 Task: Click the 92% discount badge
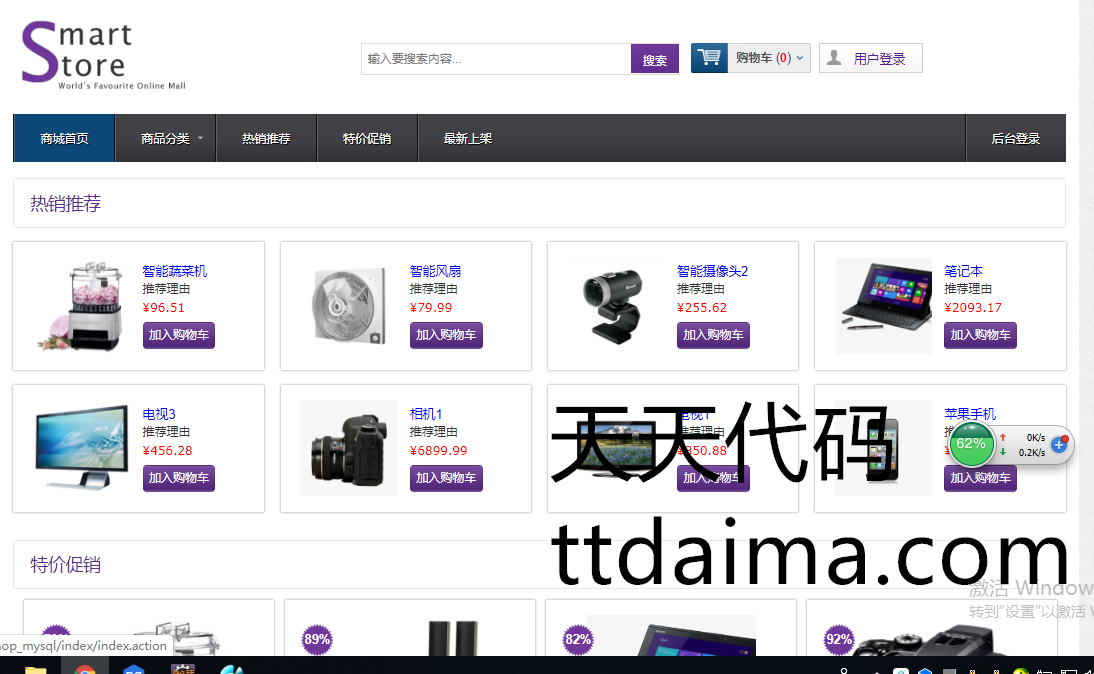pyautogui.click(x=839, y=639)
